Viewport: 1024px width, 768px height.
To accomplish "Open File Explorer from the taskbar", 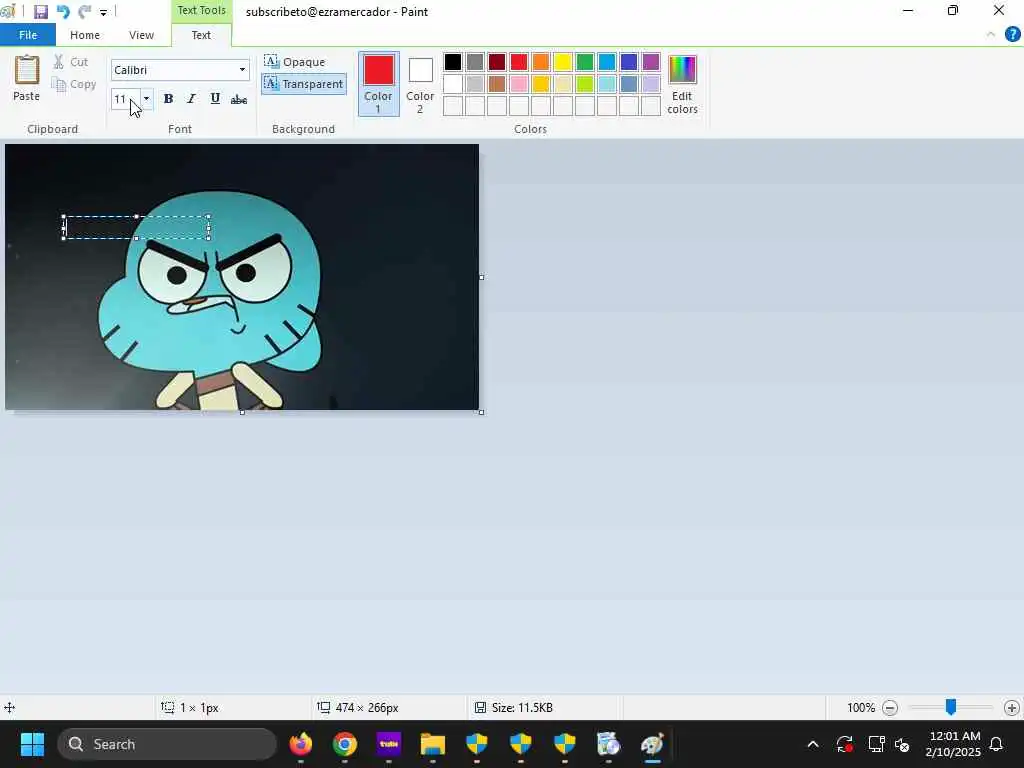I will click(x=432, y=744).
